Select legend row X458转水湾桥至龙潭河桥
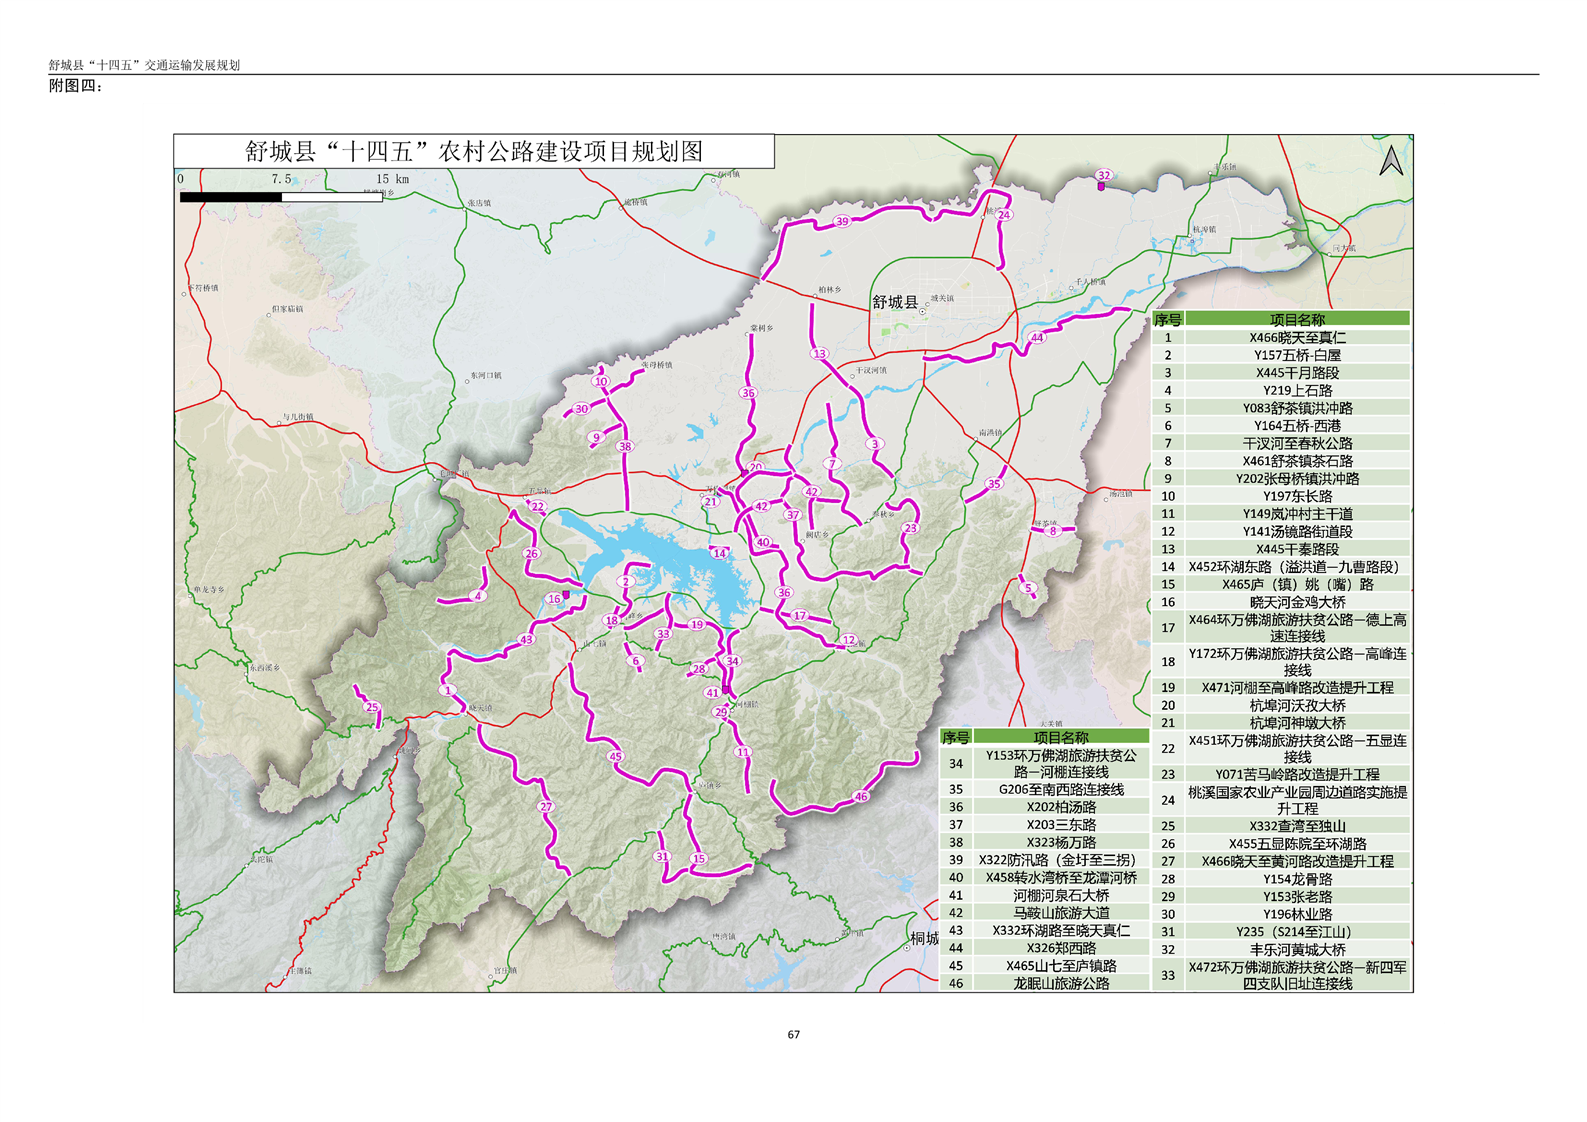The image size is (1587, 1122). 1044,877
